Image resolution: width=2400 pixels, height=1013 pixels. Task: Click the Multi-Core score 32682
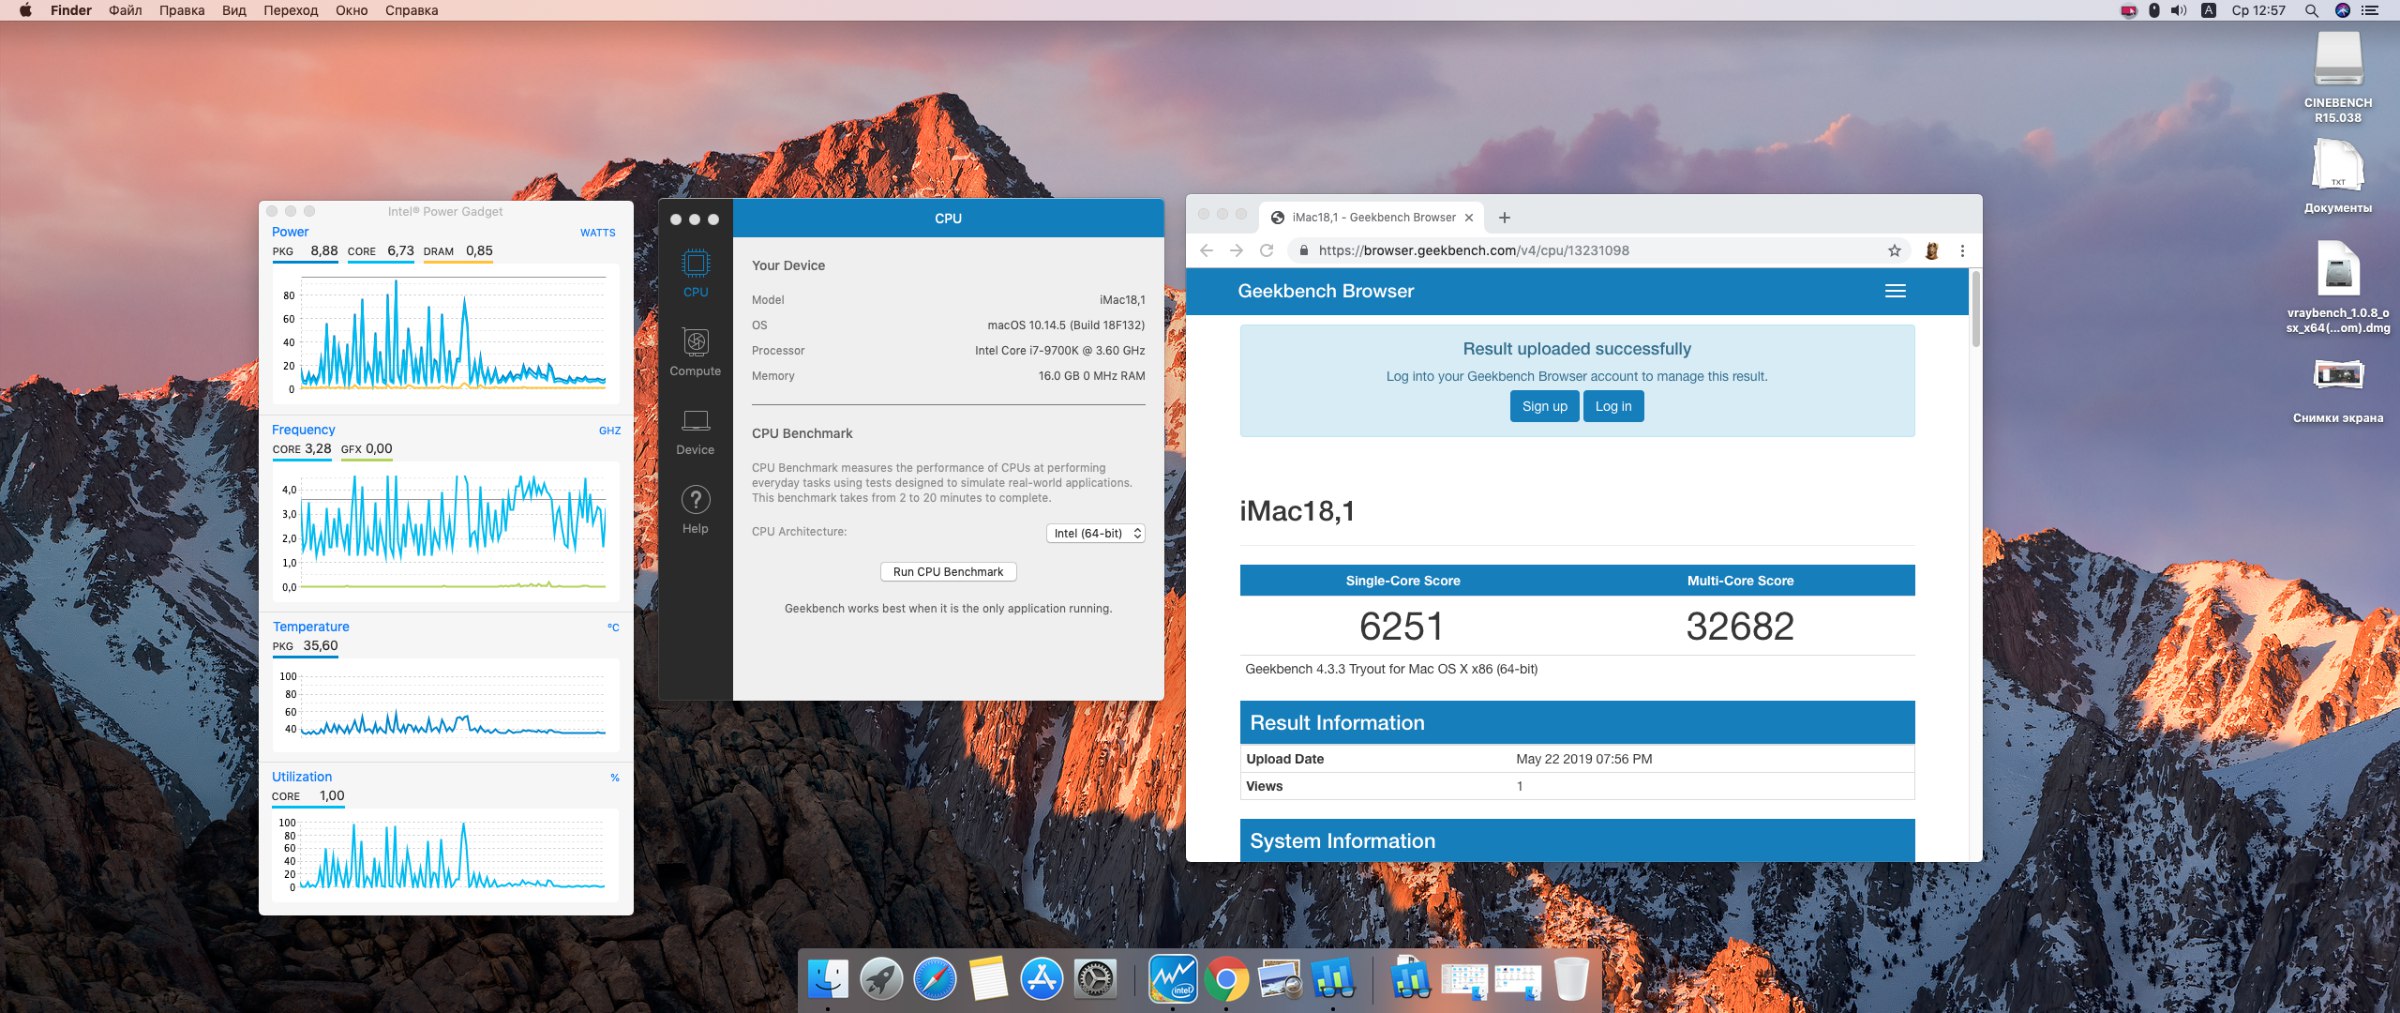pos(1740,627)
